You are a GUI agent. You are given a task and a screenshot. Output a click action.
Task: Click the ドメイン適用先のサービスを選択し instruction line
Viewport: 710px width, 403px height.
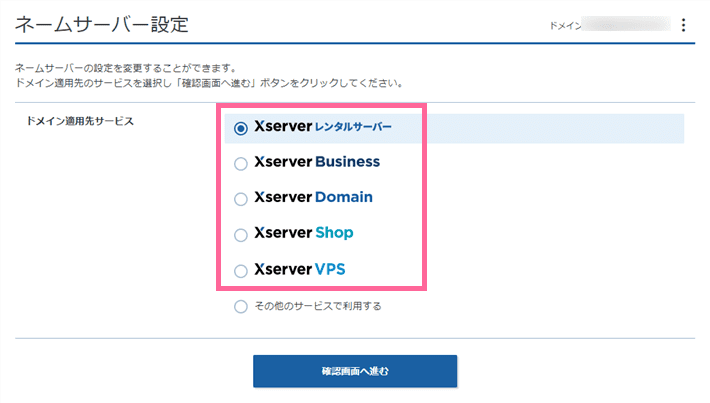point(209,83)
